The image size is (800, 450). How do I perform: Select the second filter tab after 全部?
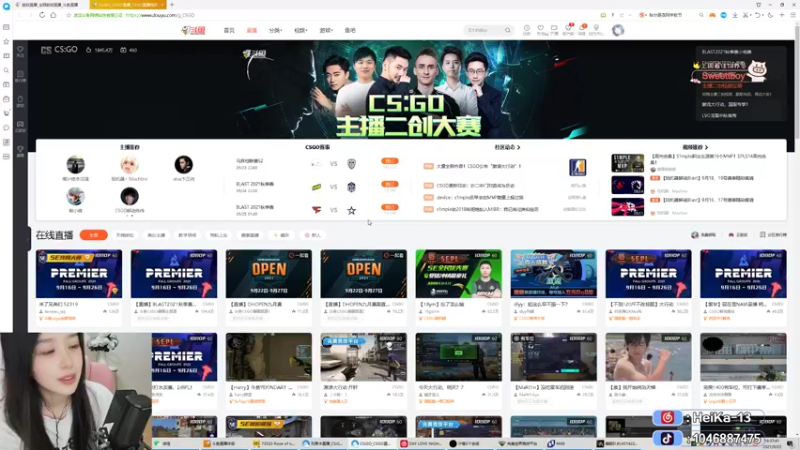[x=124, y=235]
